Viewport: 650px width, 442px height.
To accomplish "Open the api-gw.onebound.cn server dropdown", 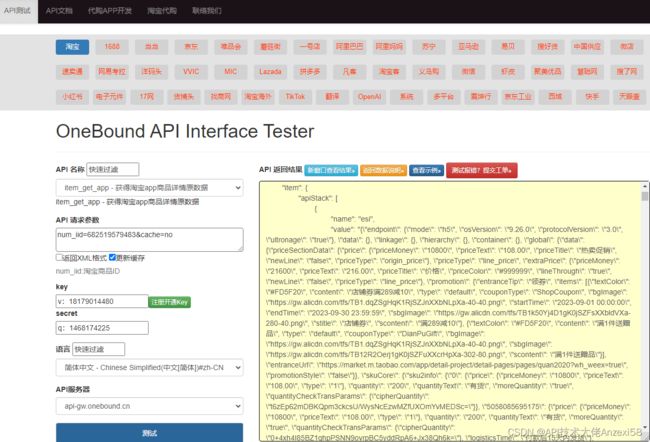I will (149, 406).
